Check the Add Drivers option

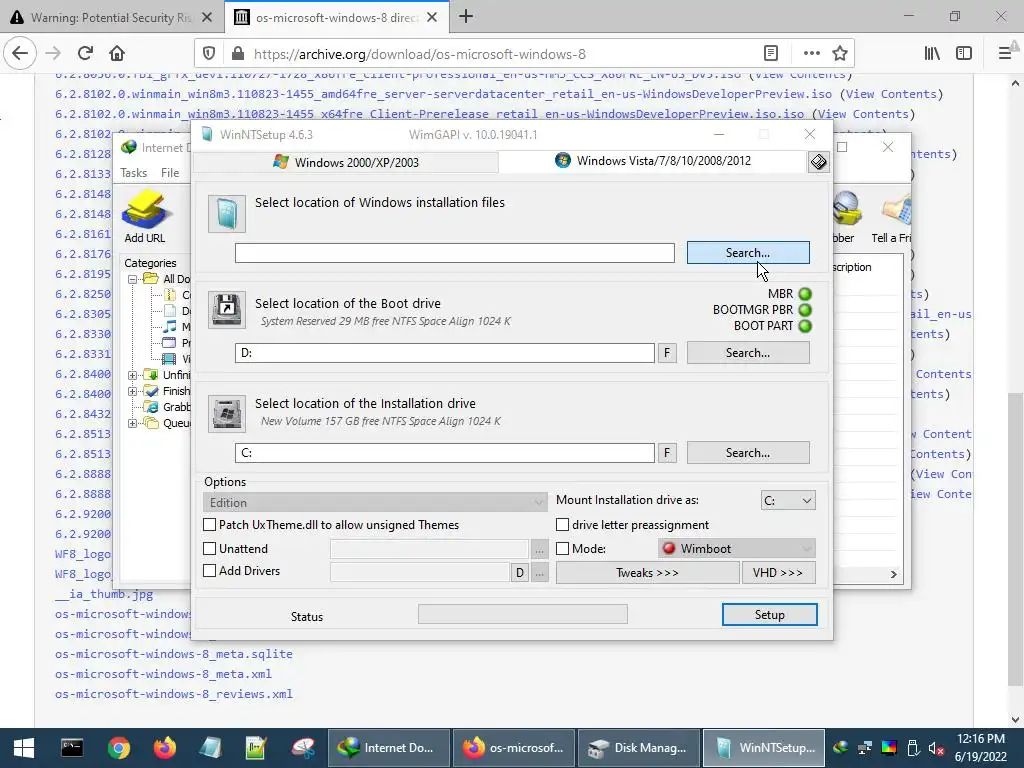pos(210,571)
